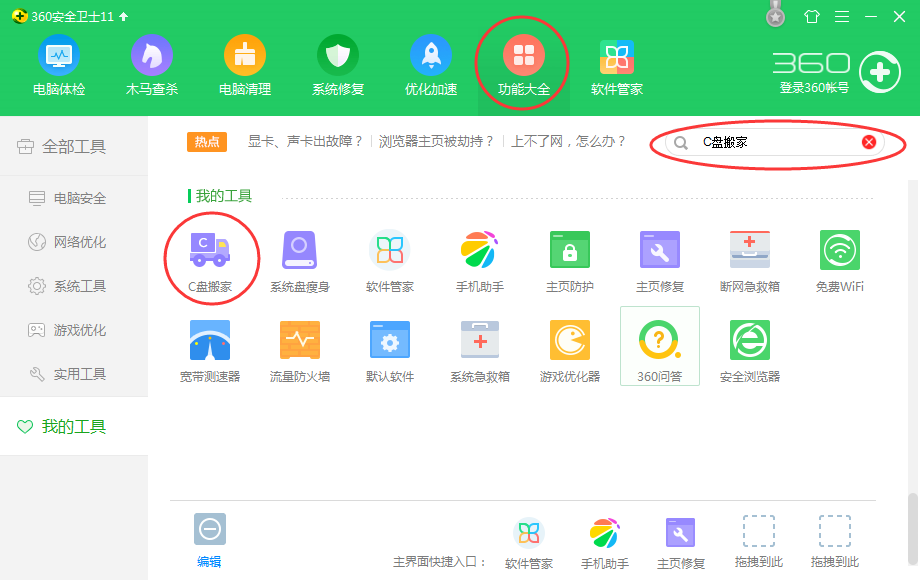Select 优化加速 in the top bar
This screenshot has height=580, width=920.
430,64
